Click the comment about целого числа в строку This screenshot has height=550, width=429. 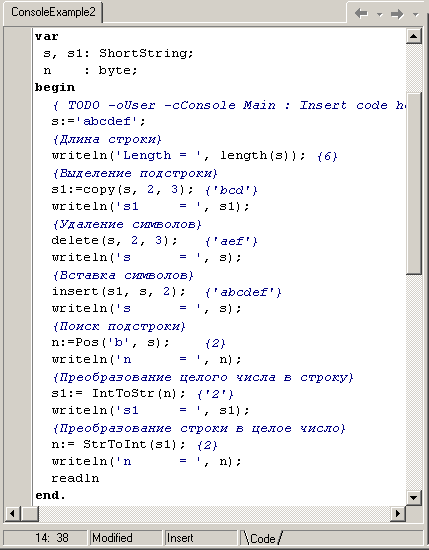tap(203, 377)
